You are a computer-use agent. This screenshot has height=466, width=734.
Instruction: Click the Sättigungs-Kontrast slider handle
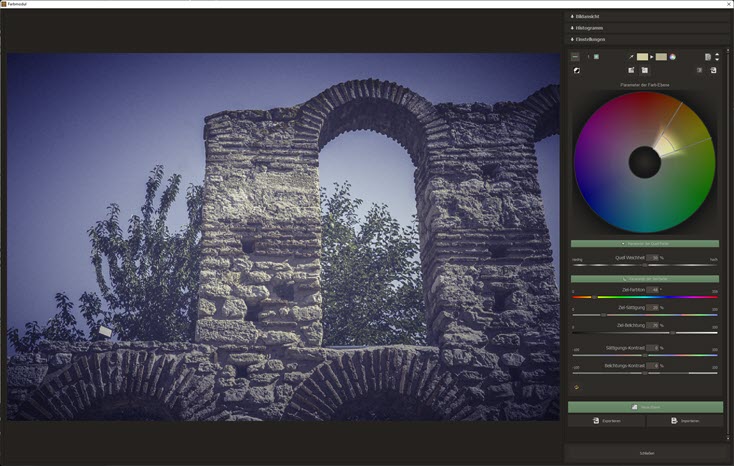(645, 355)
